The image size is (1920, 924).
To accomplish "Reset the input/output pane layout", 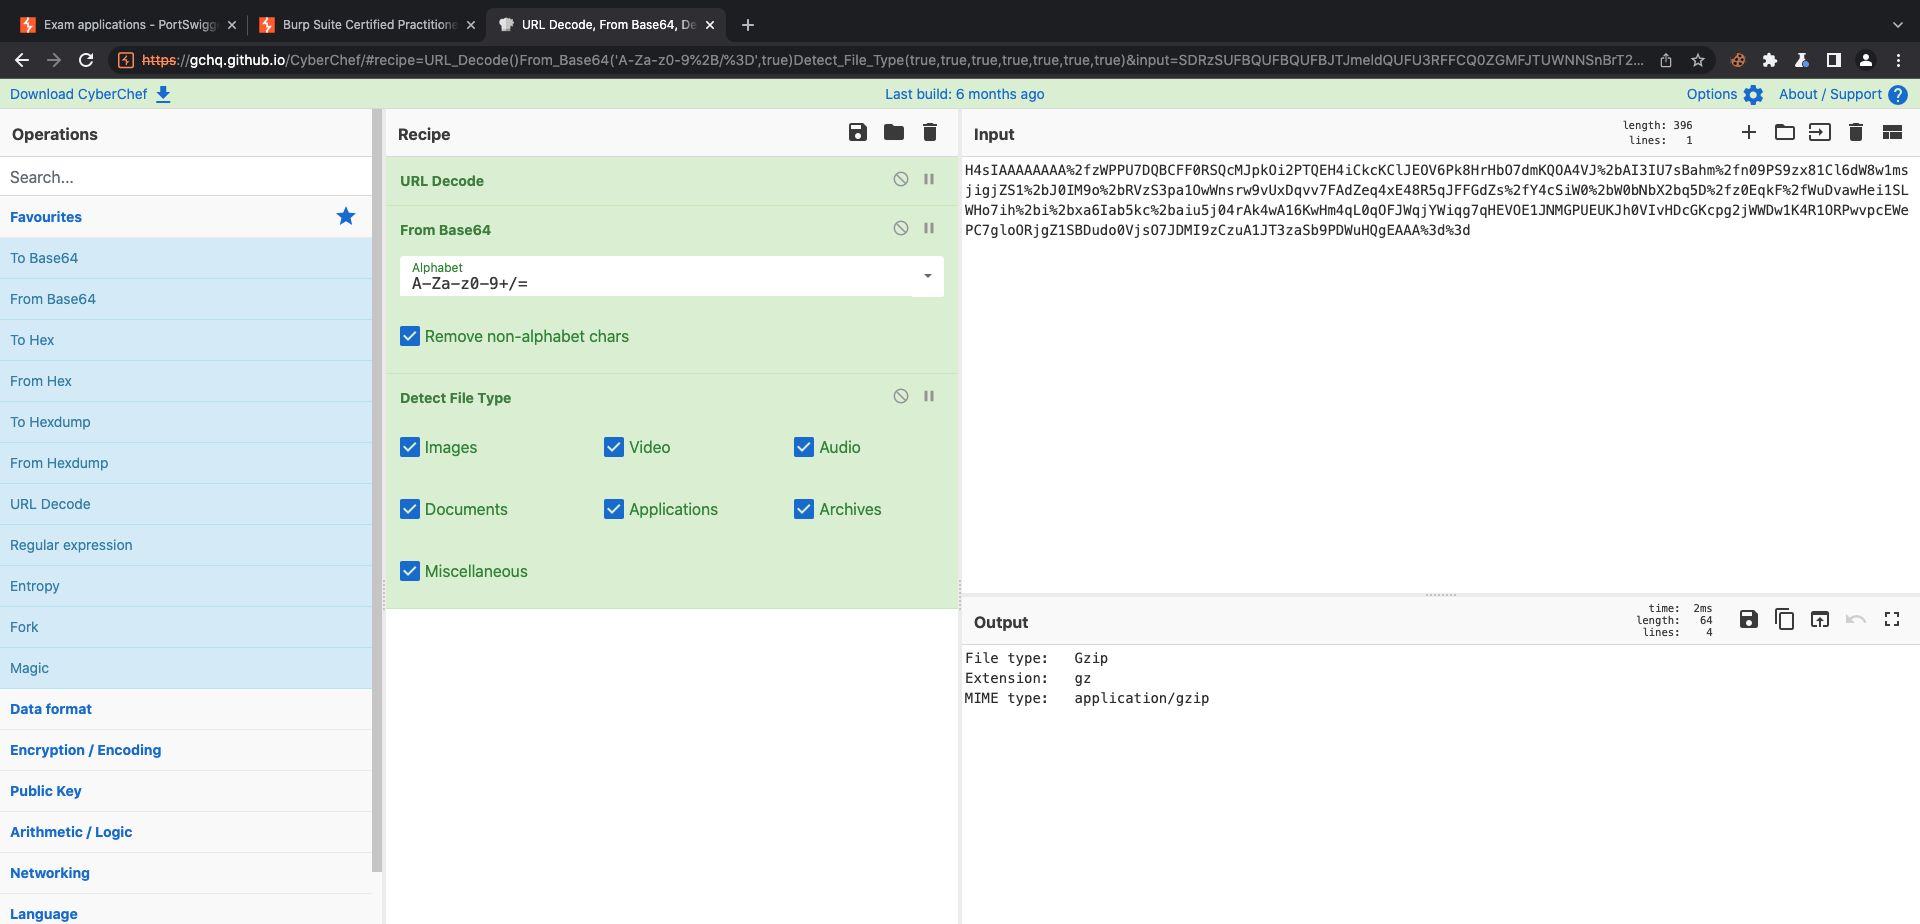I will point(1892,132).
